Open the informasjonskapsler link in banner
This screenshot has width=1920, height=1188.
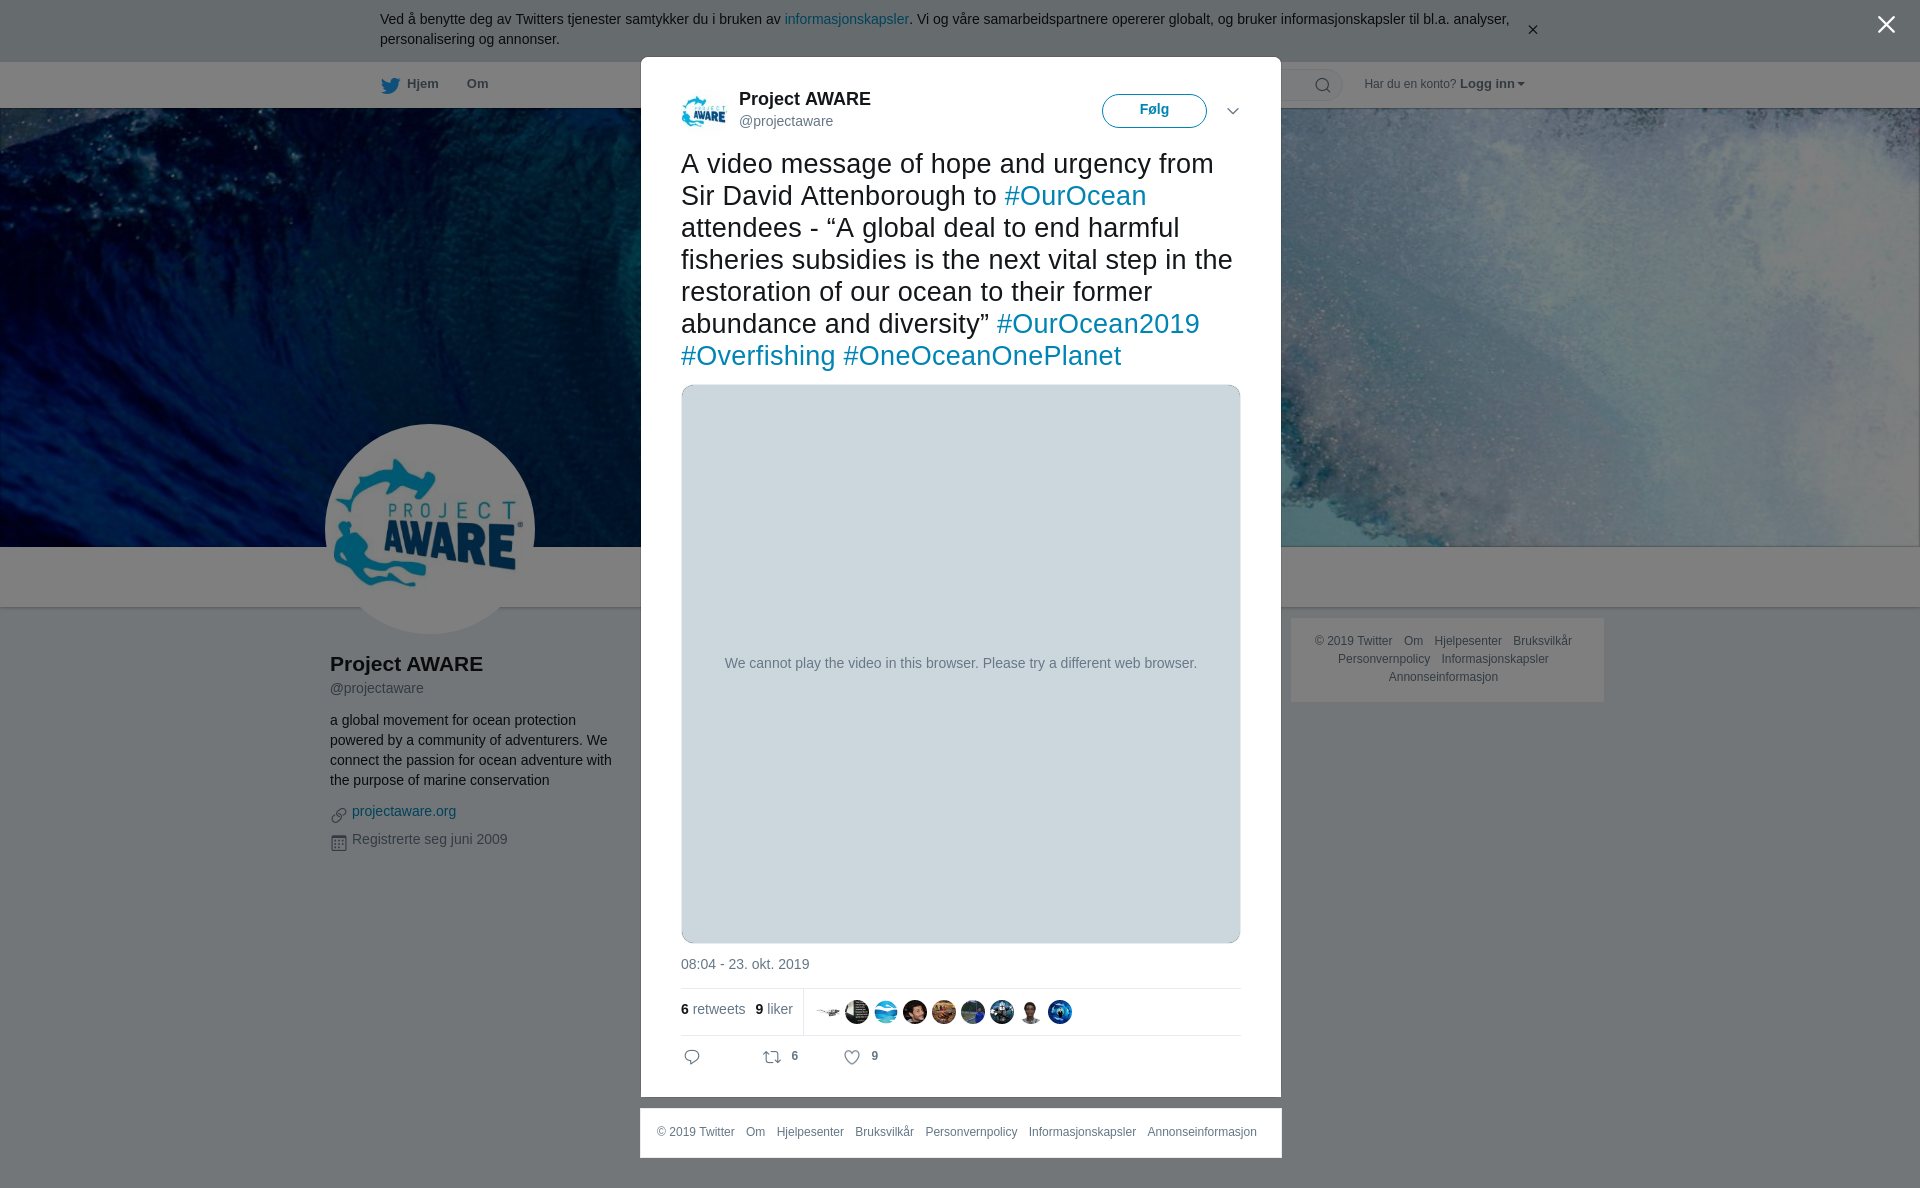point(846,19)
